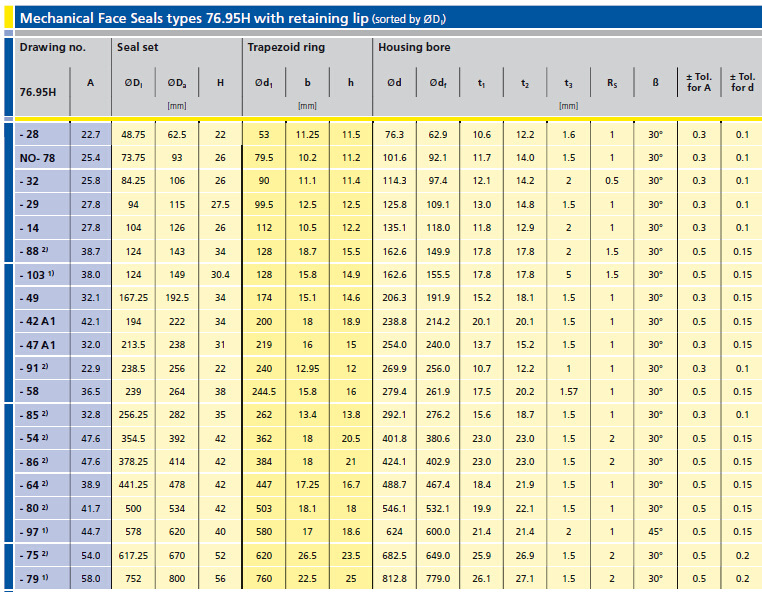
Task: Select drawing number row '- 80 2)'
Action: (x=34, y=508)
